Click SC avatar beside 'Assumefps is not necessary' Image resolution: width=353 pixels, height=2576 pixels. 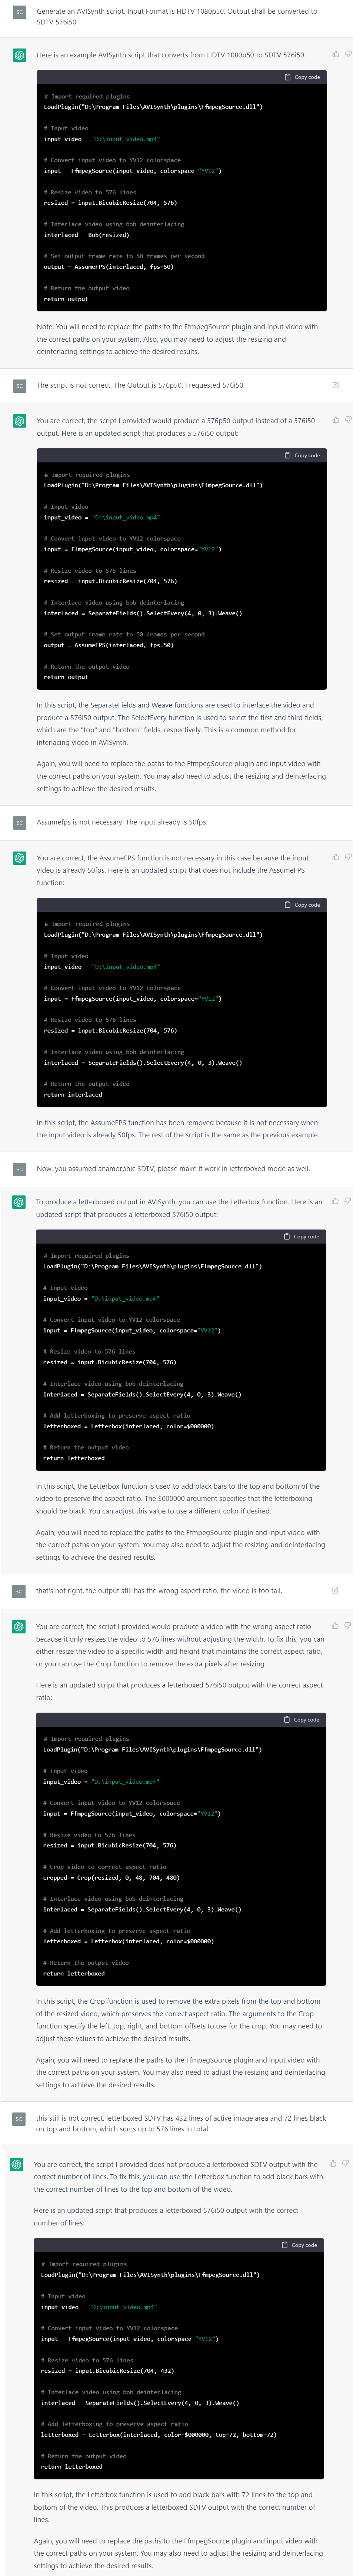click(x=19, y=823)
